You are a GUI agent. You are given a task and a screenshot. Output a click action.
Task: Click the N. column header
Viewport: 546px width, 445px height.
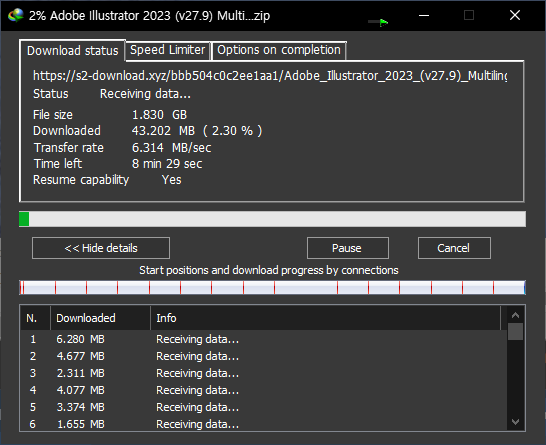(x=35, y=318)
